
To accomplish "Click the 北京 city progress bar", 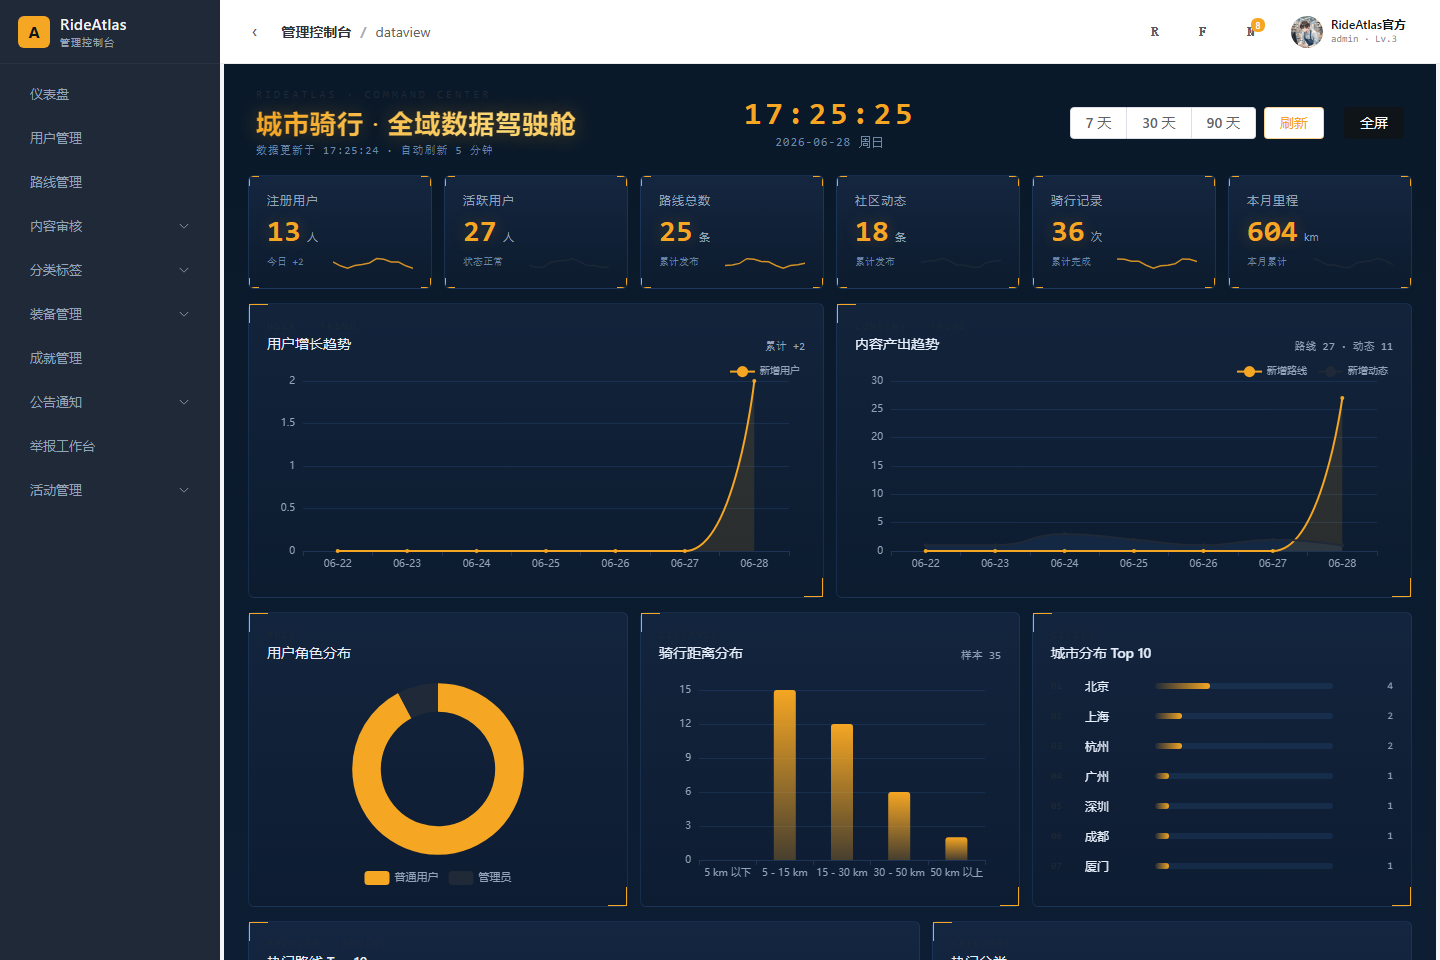I will coord(1244,686).
